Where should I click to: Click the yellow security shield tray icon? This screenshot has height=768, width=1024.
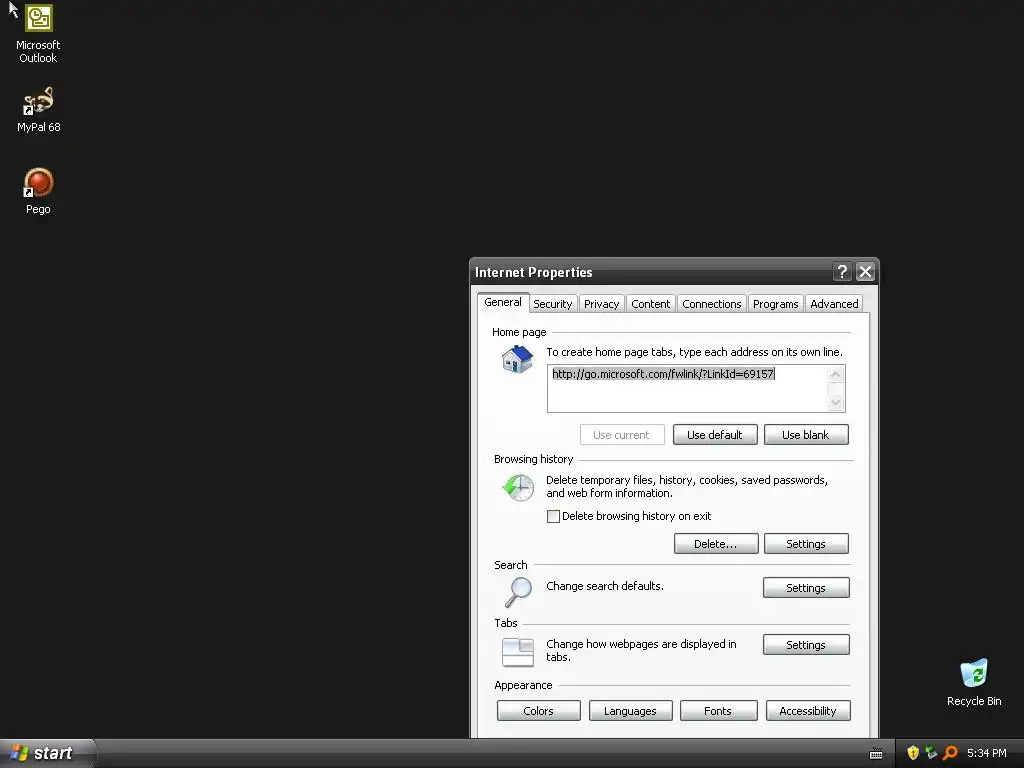(913, 753)
